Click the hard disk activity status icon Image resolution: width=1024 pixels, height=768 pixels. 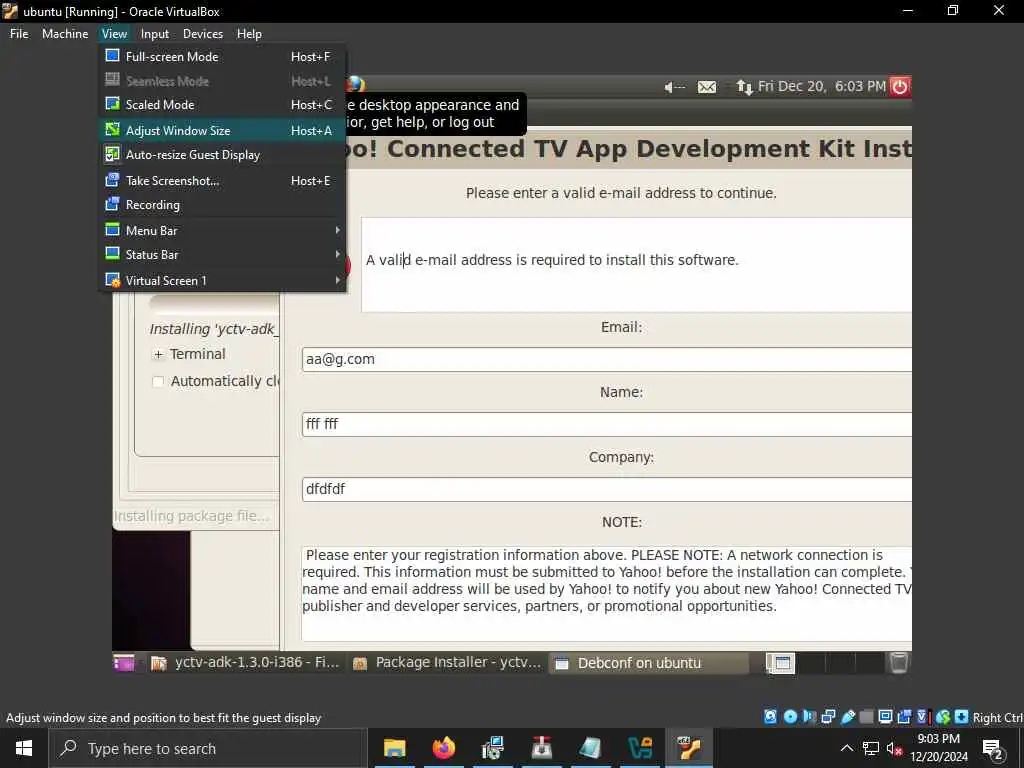click(771, 717)
